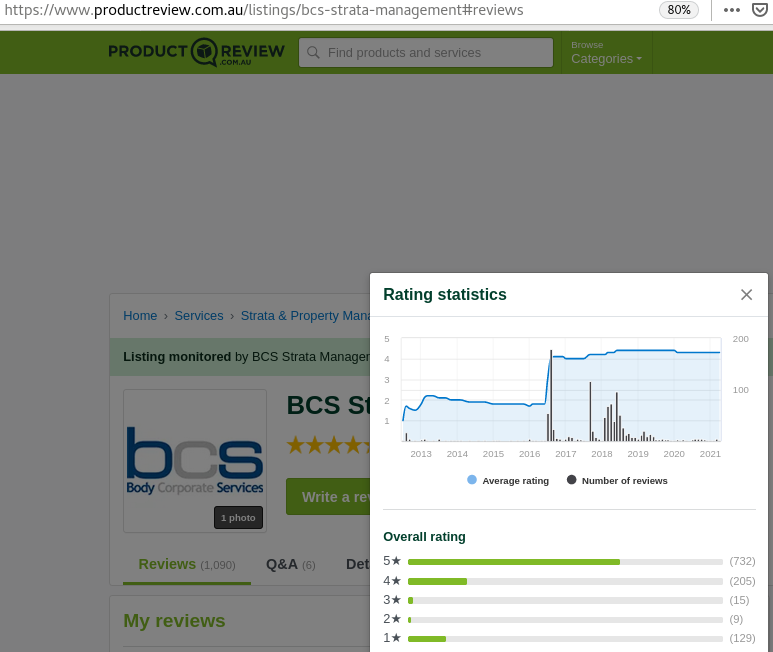Click the search magnifier icon

pos(313,52)
